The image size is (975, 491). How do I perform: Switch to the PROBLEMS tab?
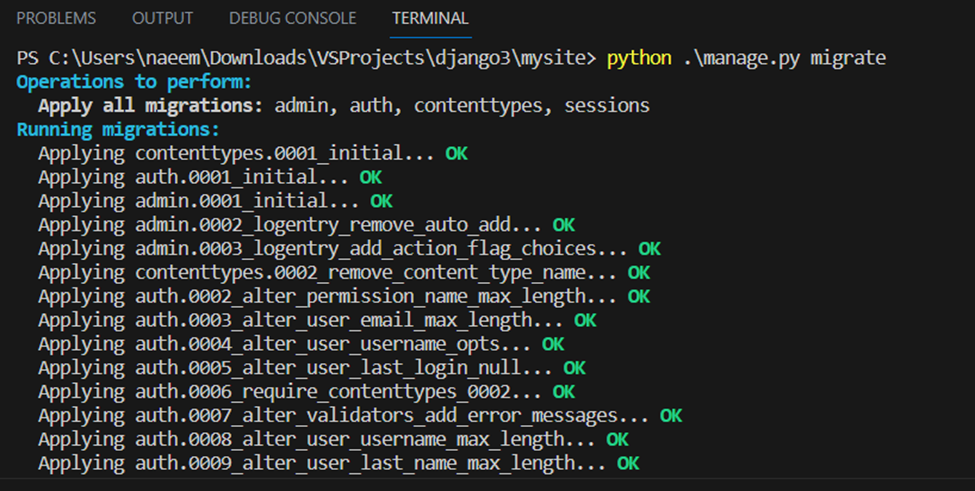point(56,18)
